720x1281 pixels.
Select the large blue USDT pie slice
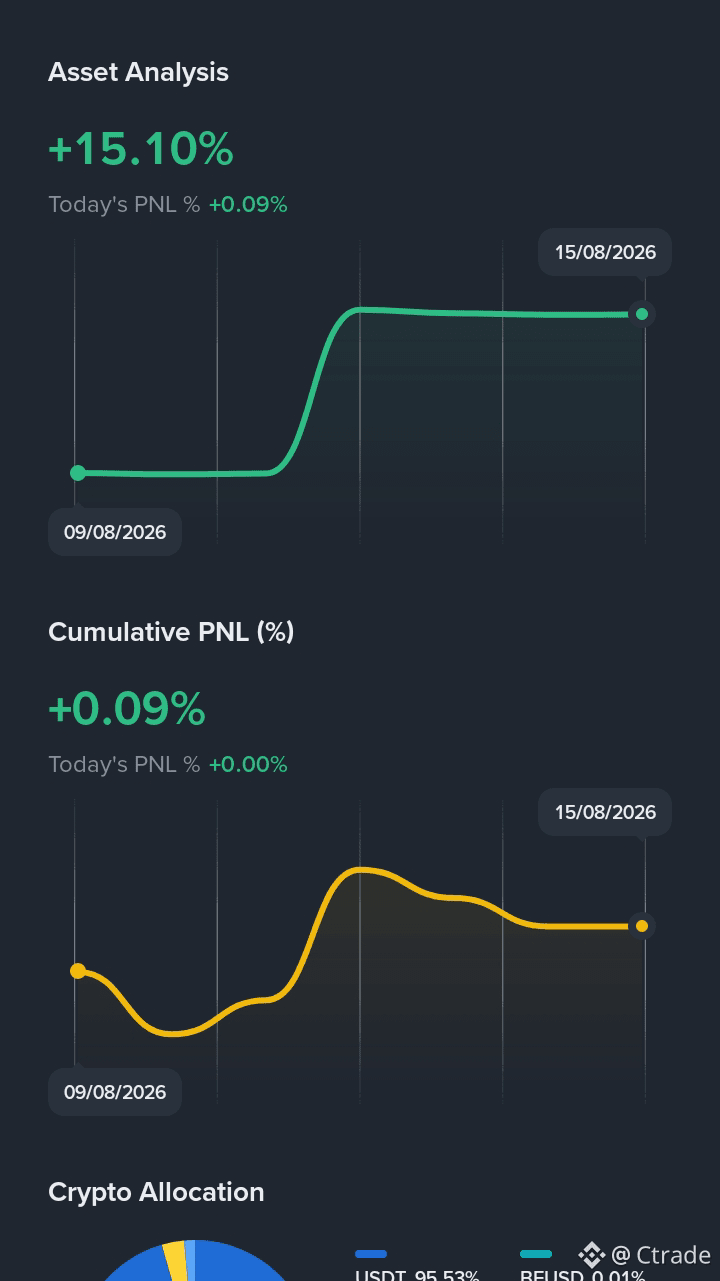(x=240, y=1265)
